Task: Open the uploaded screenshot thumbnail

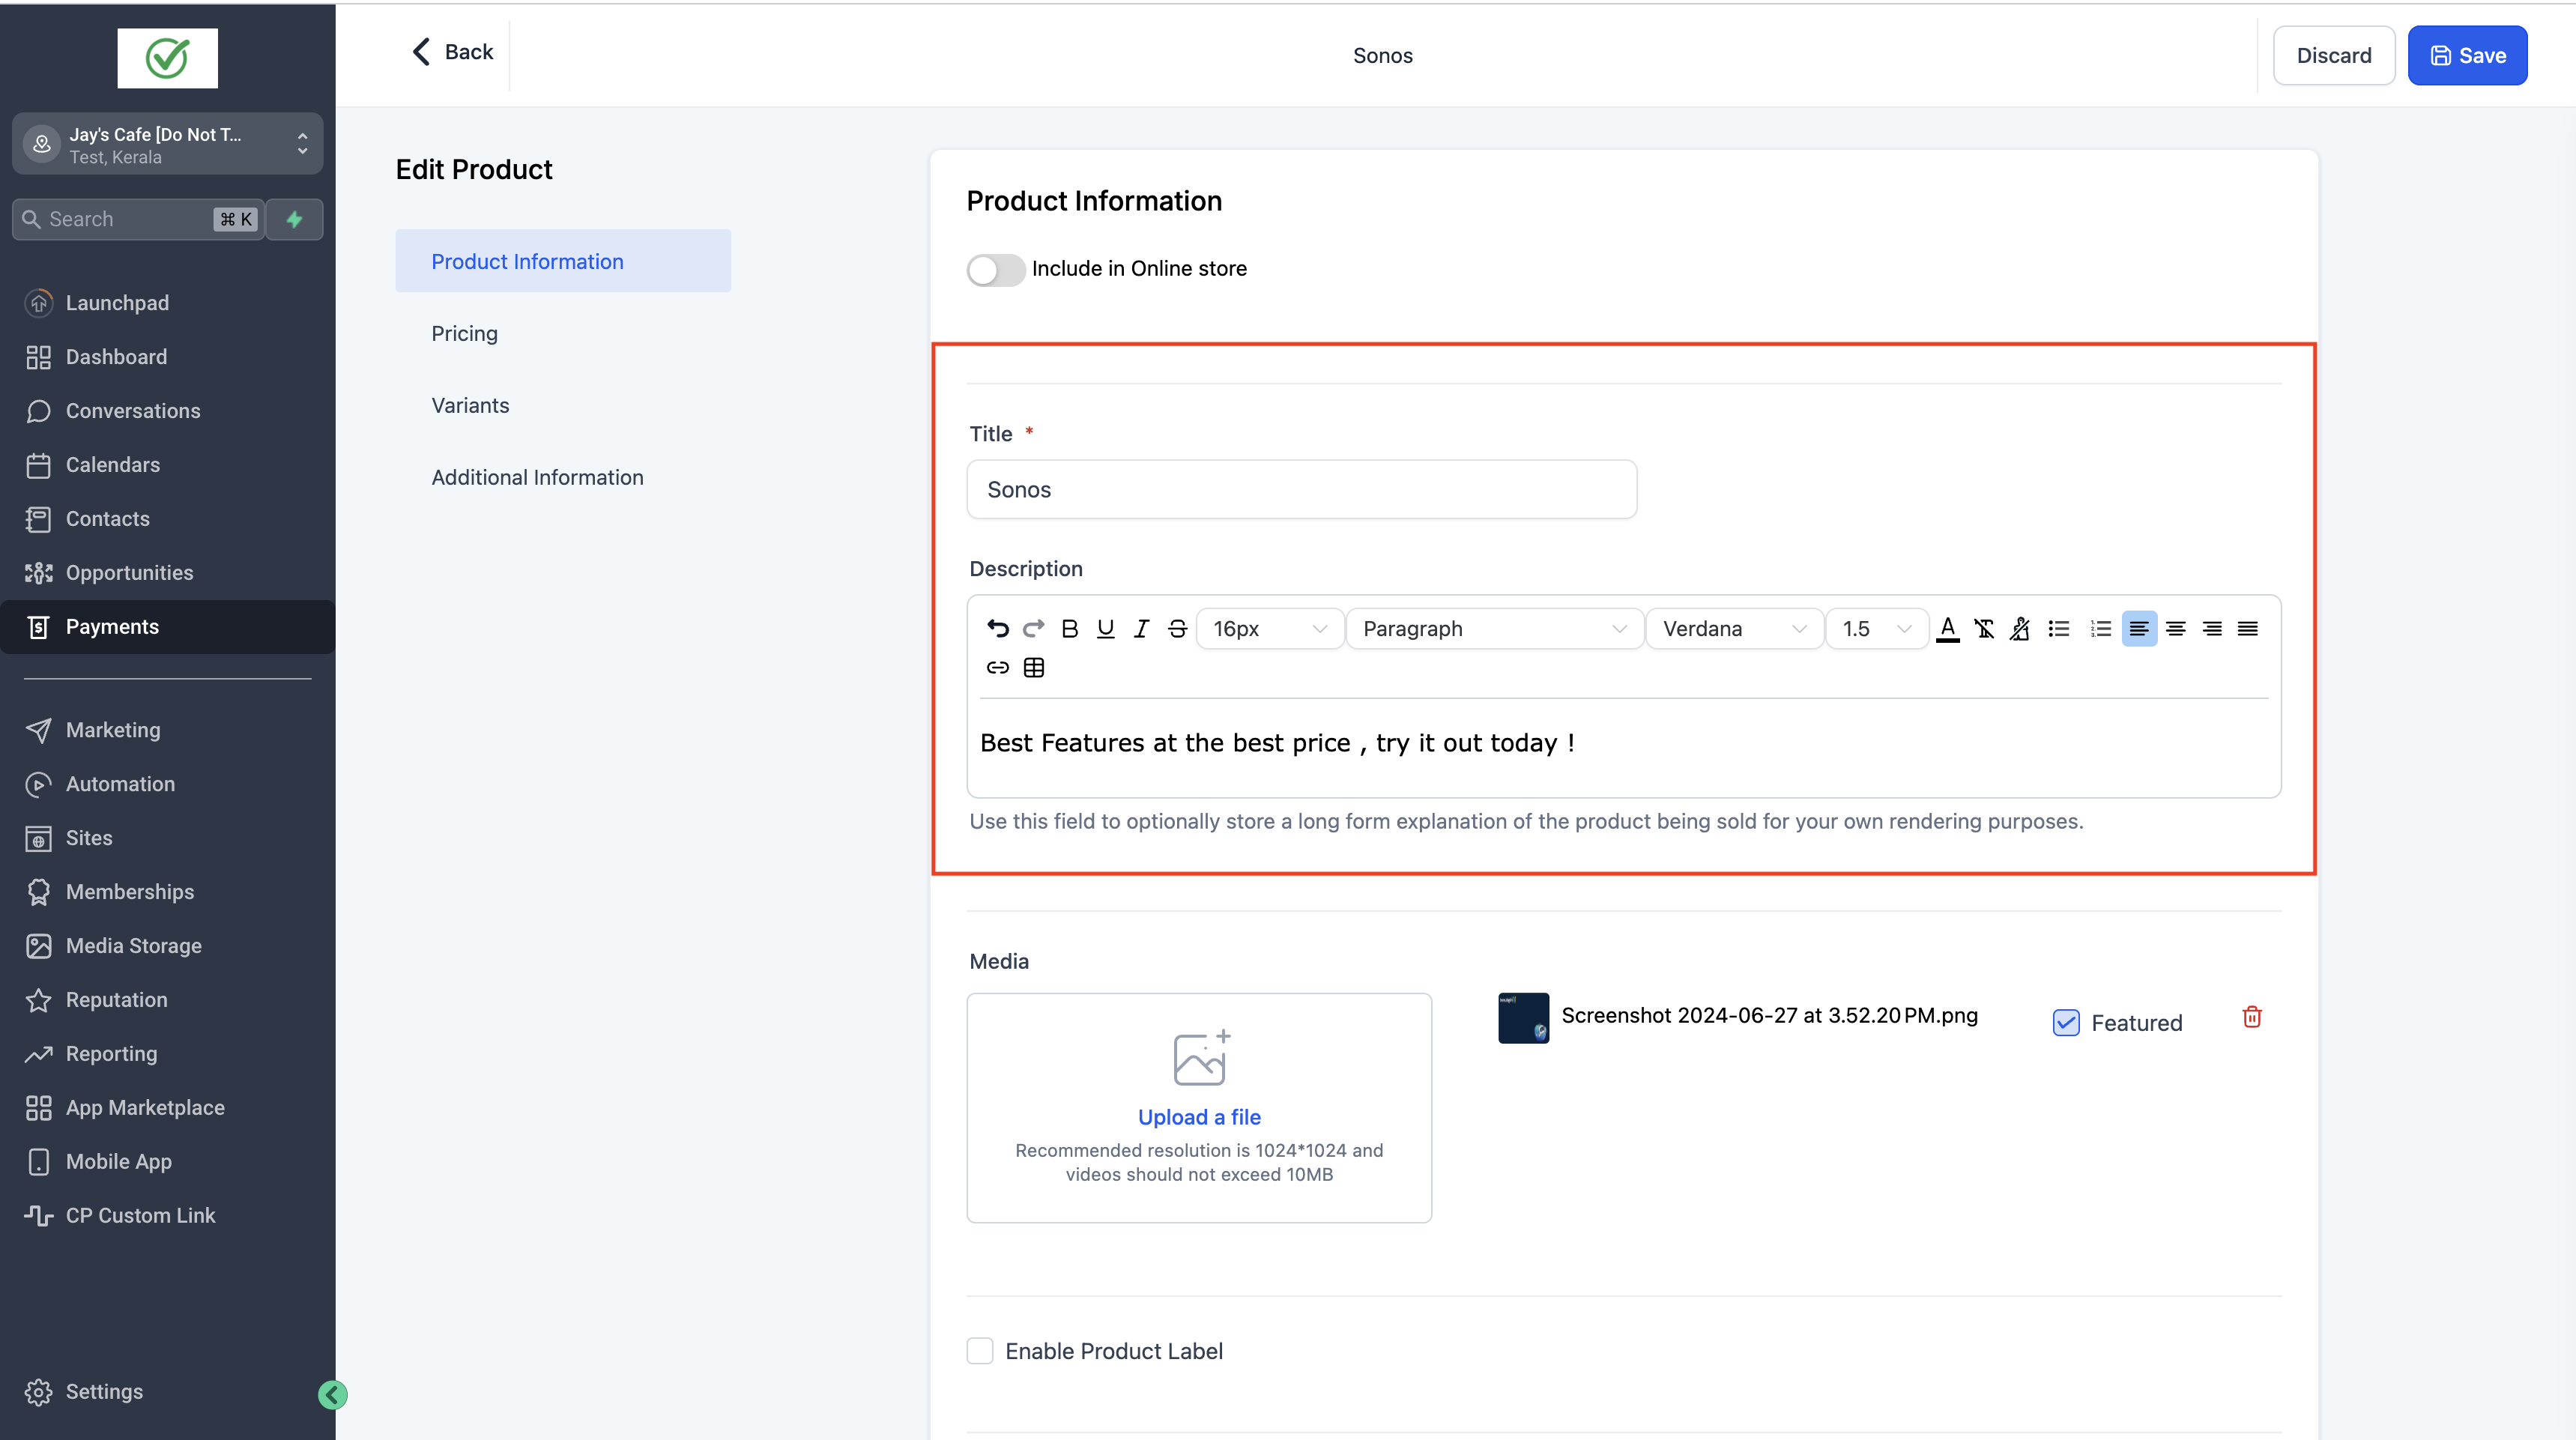Action: (1523, 1018)
